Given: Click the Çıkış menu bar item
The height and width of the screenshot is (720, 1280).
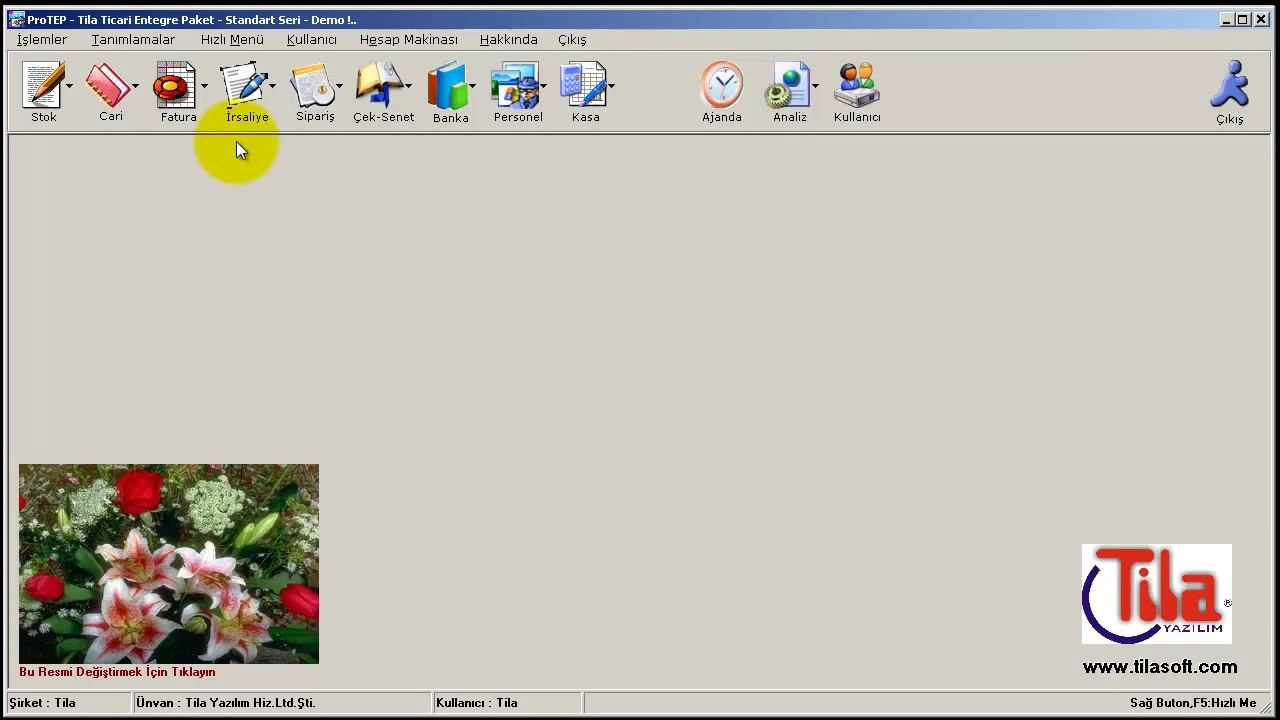Looking at the screenshot, I should pyautogui.click(x=572, y=40).
